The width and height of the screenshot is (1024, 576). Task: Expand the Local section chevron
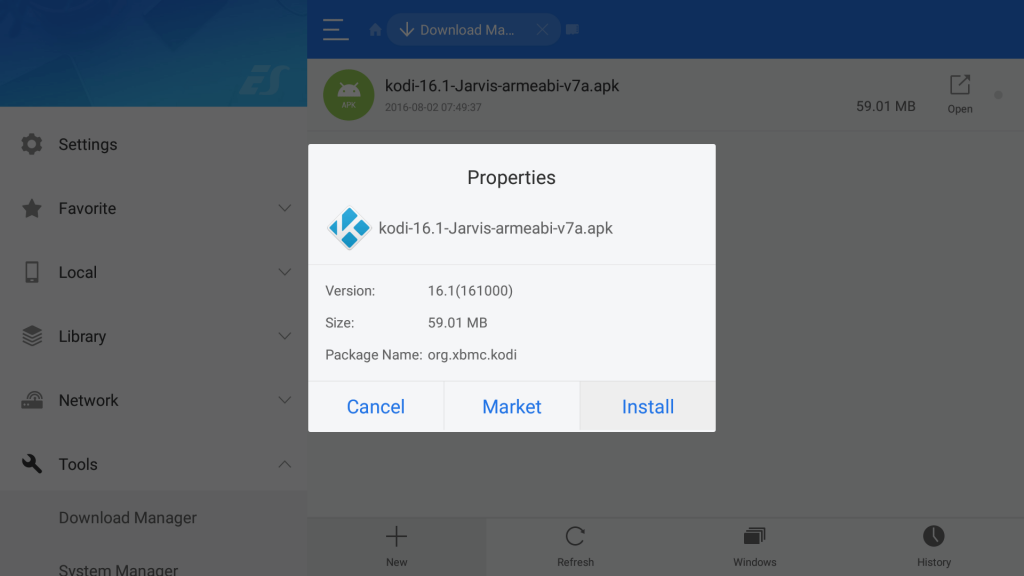point(285,272)
